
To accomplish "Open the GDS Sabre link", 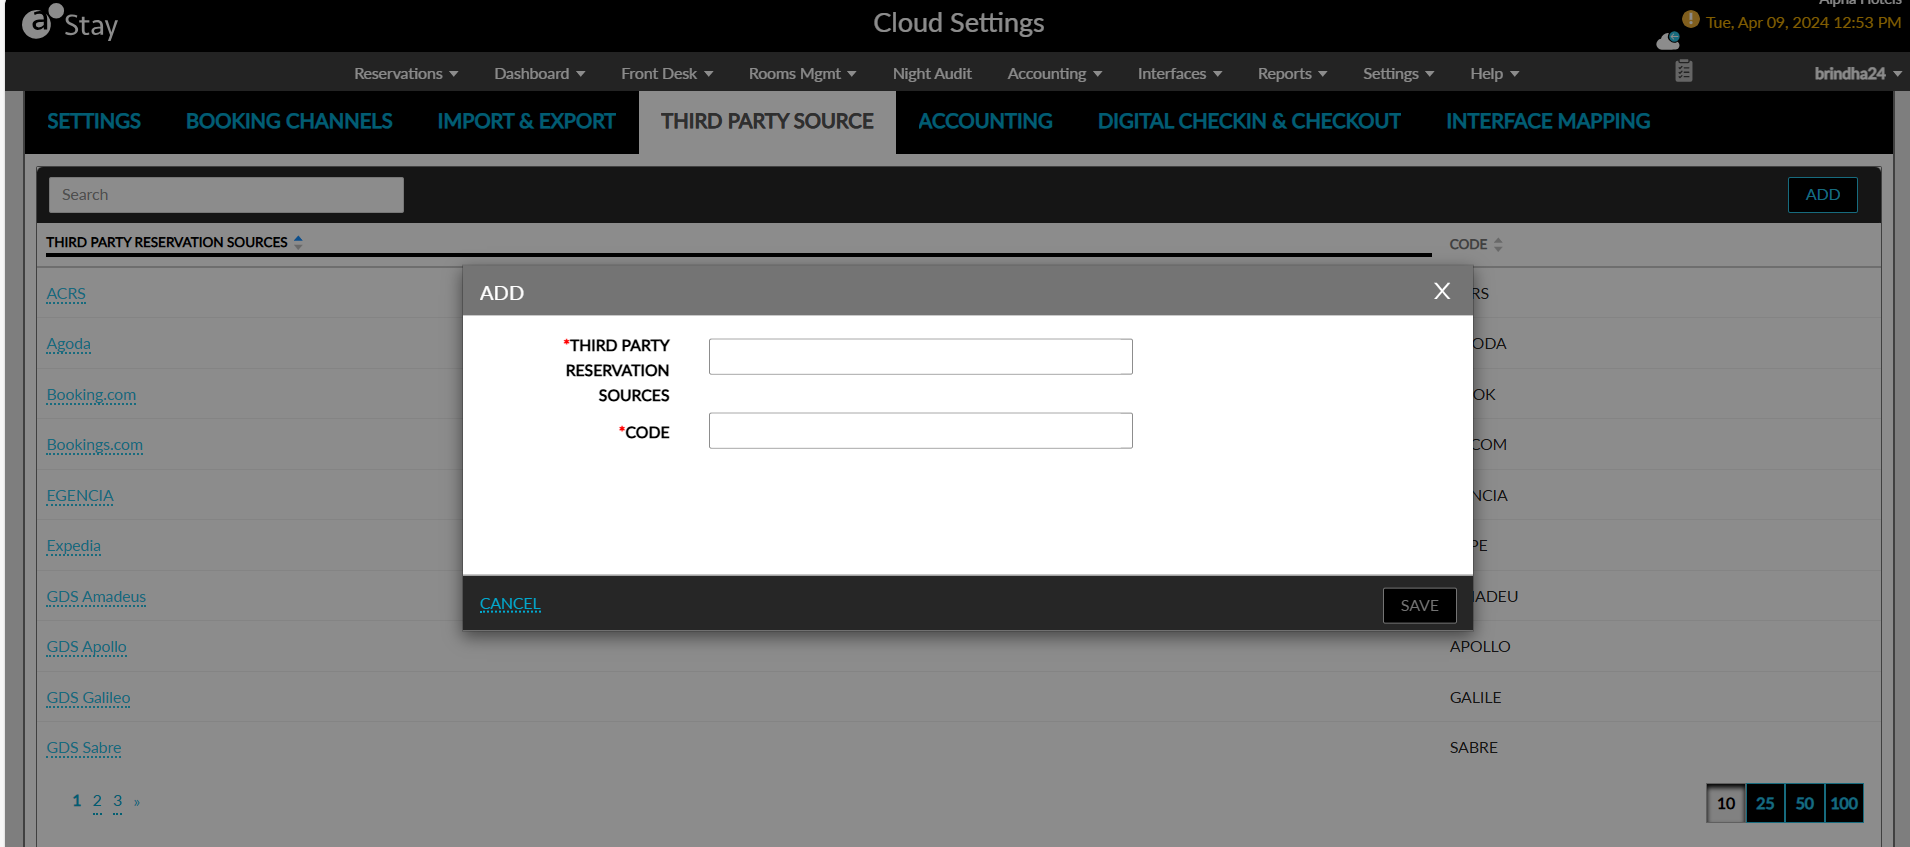I will tap(83, 748).
